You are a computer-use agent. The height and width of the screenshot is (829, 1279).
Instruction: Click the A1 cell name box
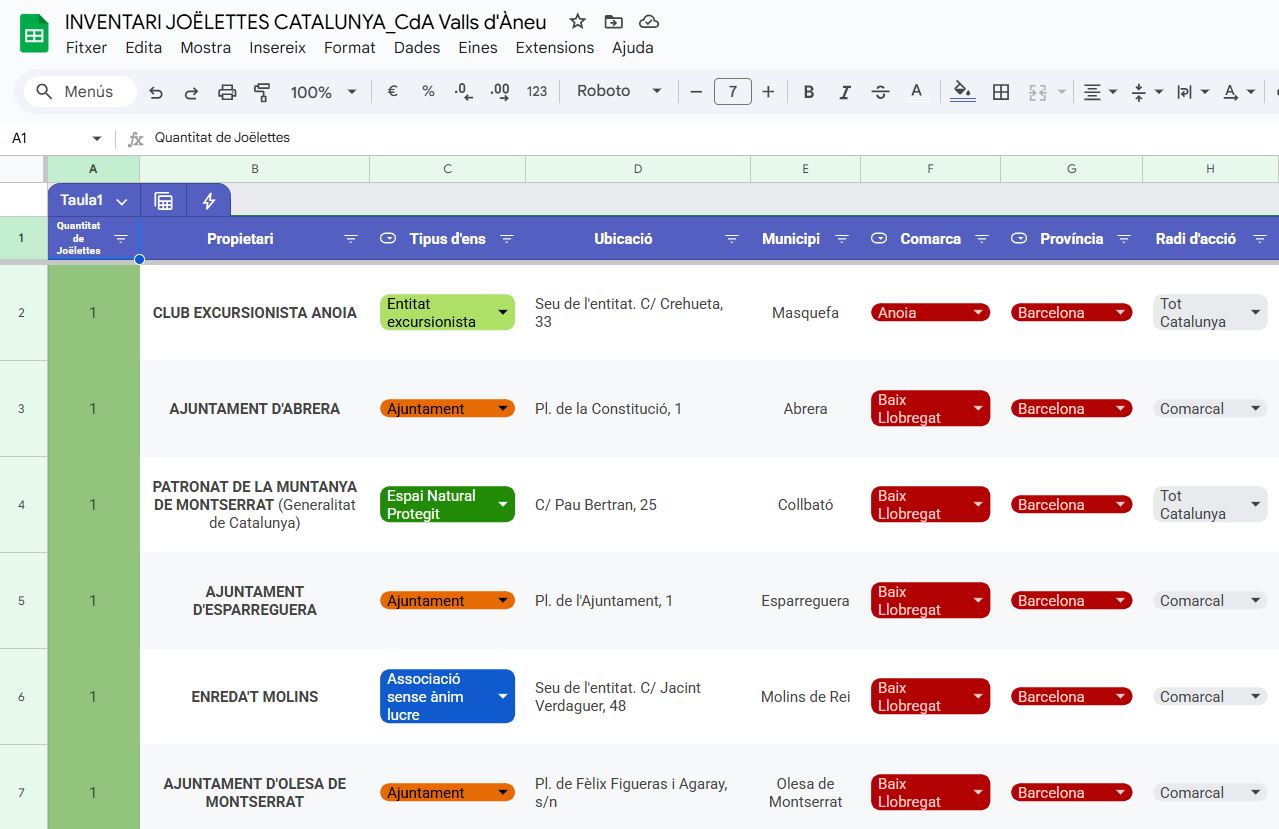(x=45, y=138)
